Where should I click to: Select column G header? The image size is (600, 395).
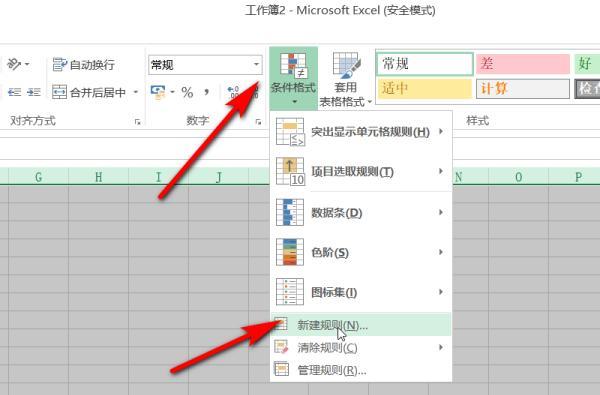click(x=39, y=177)
